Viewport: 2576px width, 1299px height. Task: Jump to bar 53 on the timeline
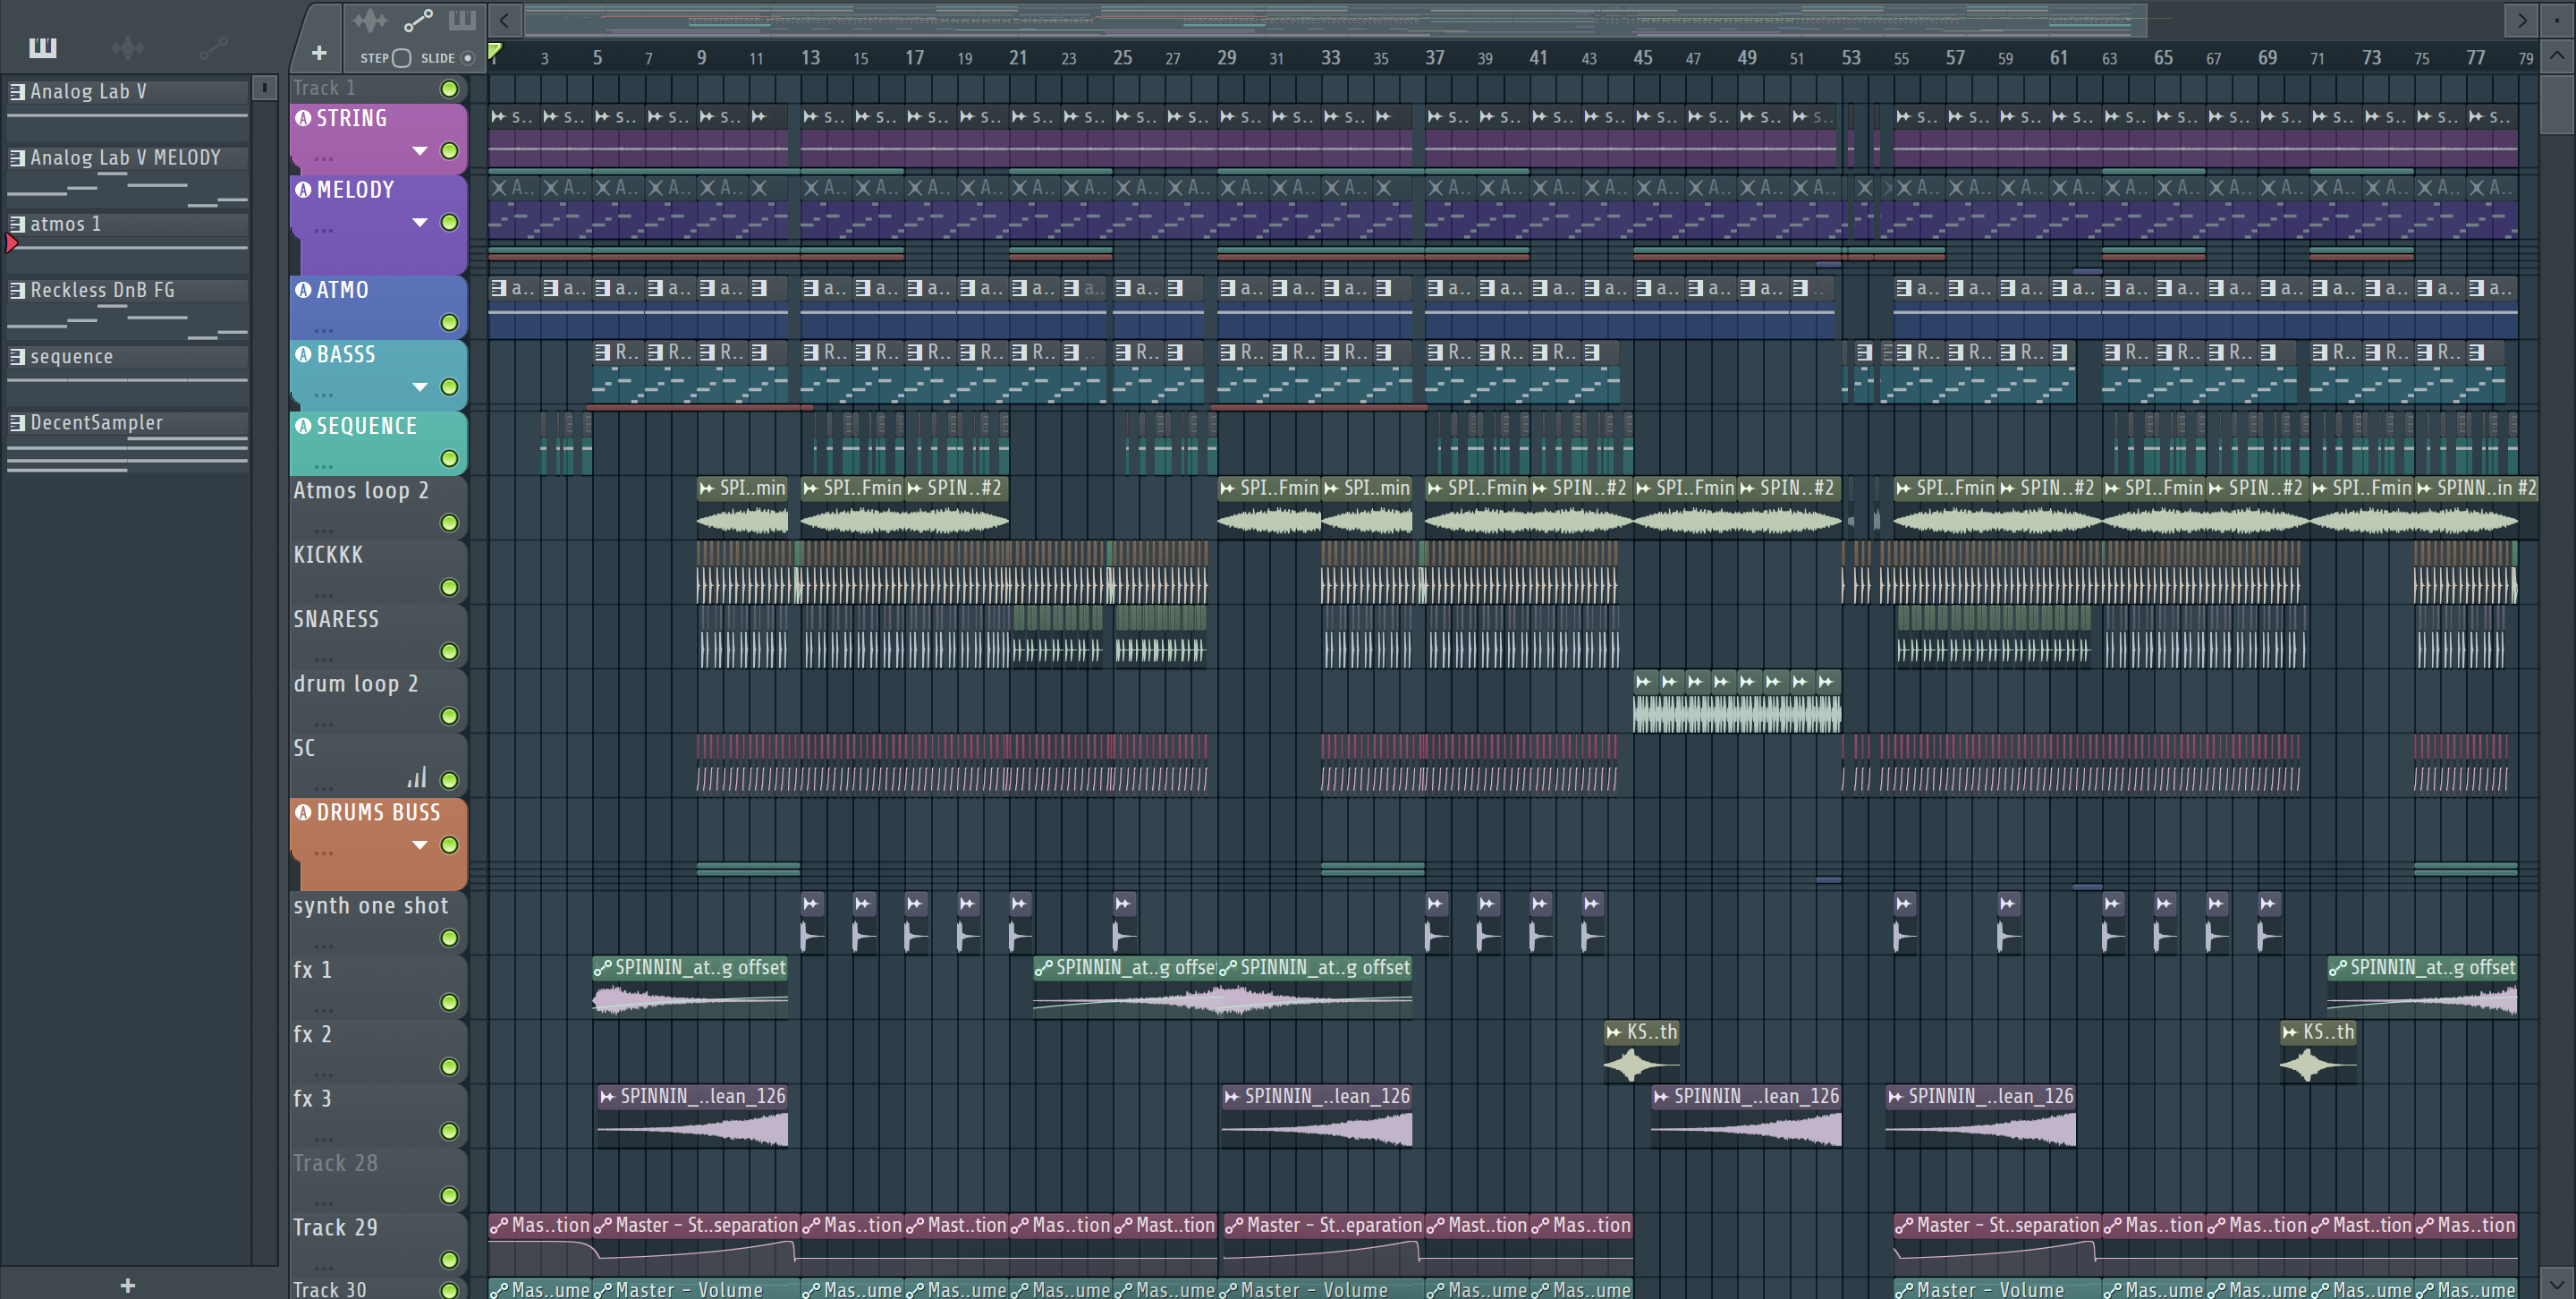tap(1851, 58)
